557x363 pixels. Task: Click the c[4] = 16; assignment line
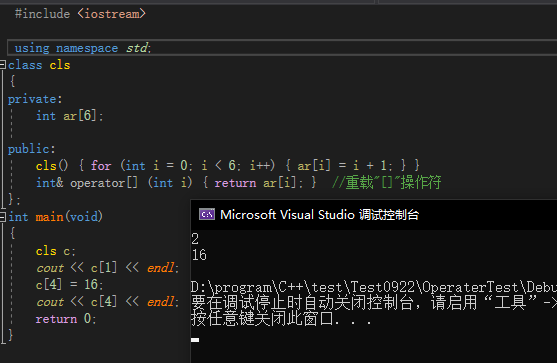(70, 284)
